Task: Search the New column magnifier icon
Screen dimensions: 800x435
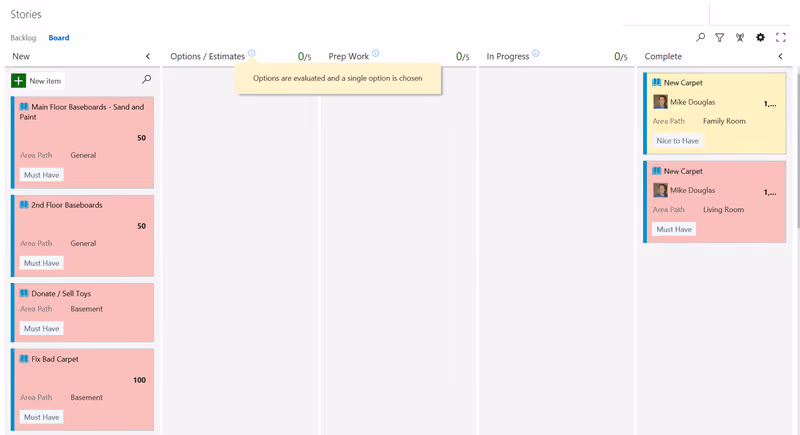Action: [146, 79]
